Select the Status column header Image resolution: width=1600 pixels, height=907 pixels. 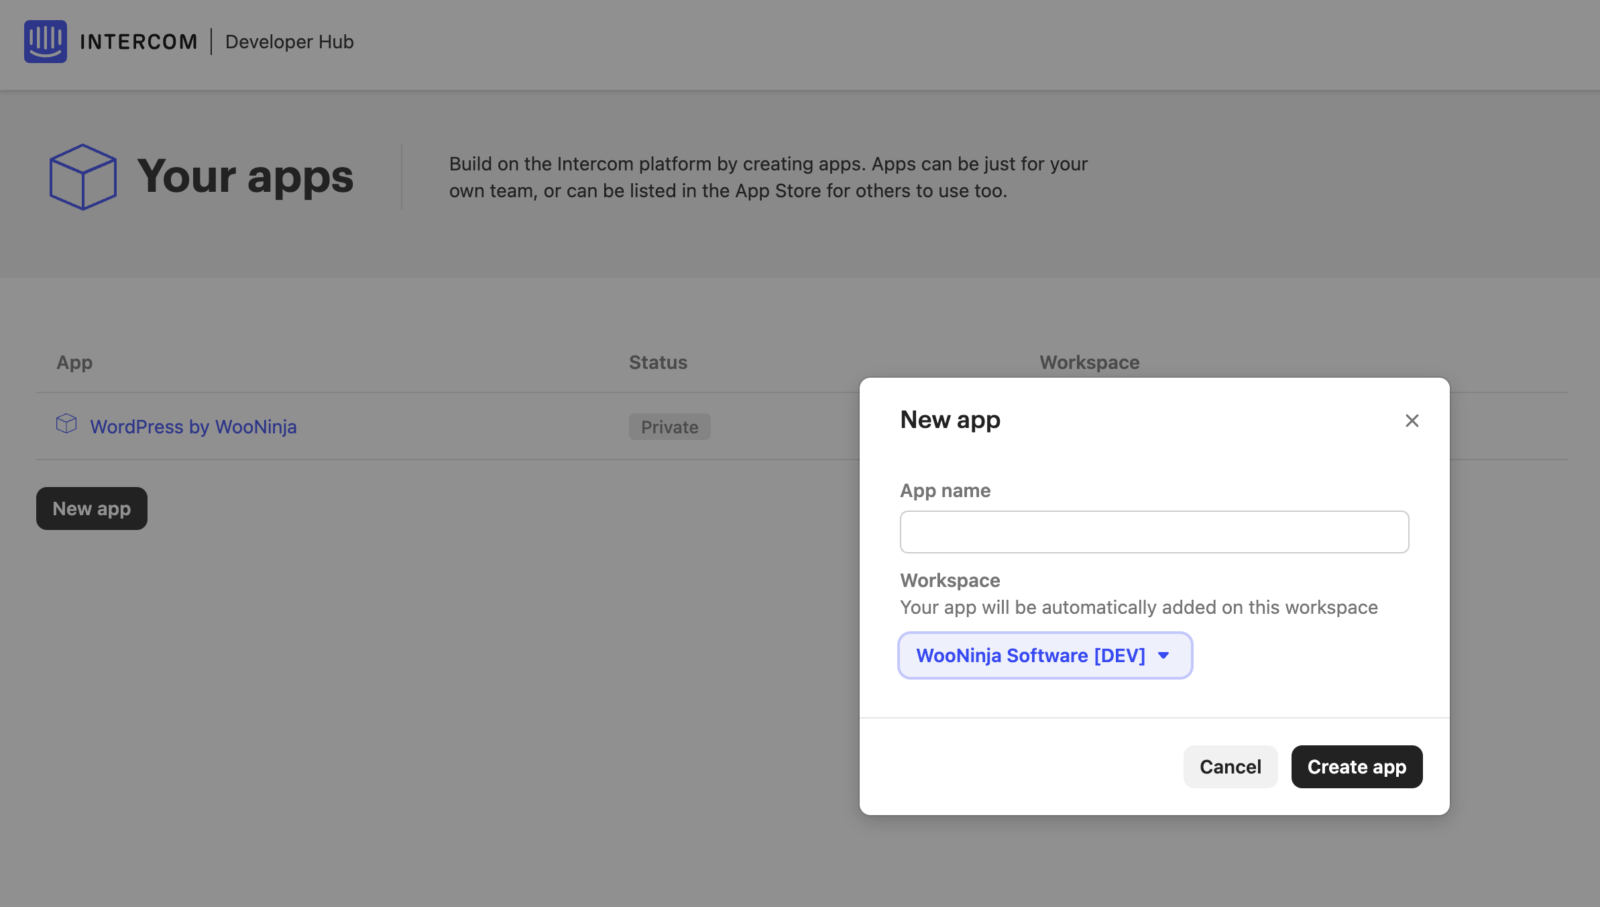657,363
